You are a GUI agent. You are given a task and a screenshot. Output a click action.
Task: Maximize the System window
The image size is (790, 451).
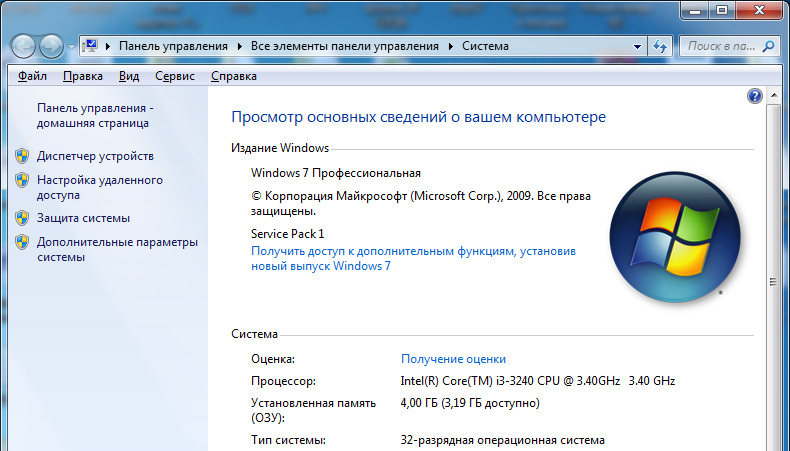click(717, 8)
